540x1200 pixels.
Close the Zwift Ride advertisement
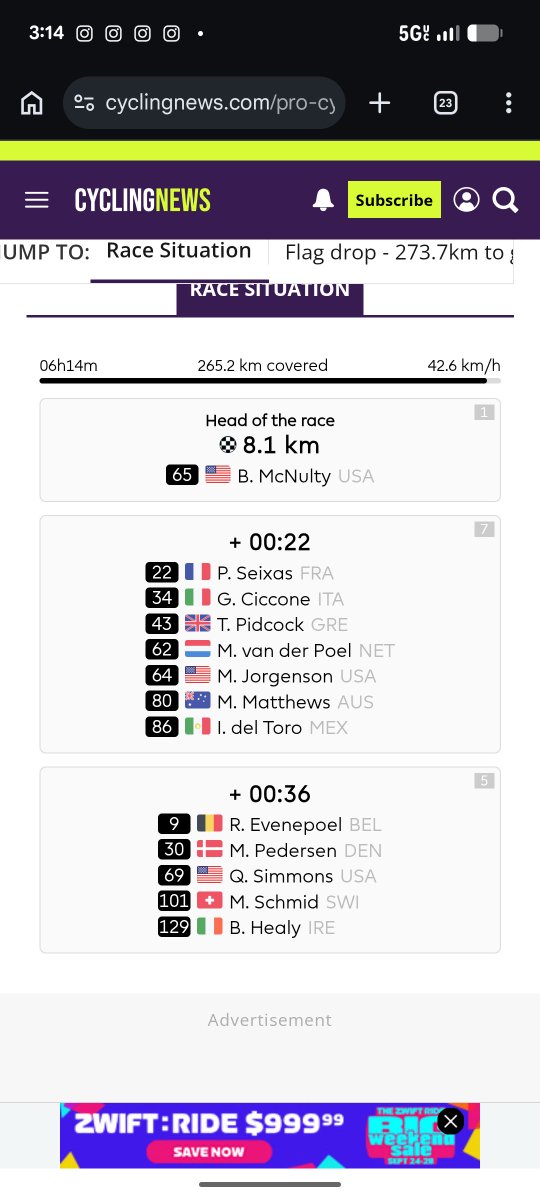point(451,1121)
